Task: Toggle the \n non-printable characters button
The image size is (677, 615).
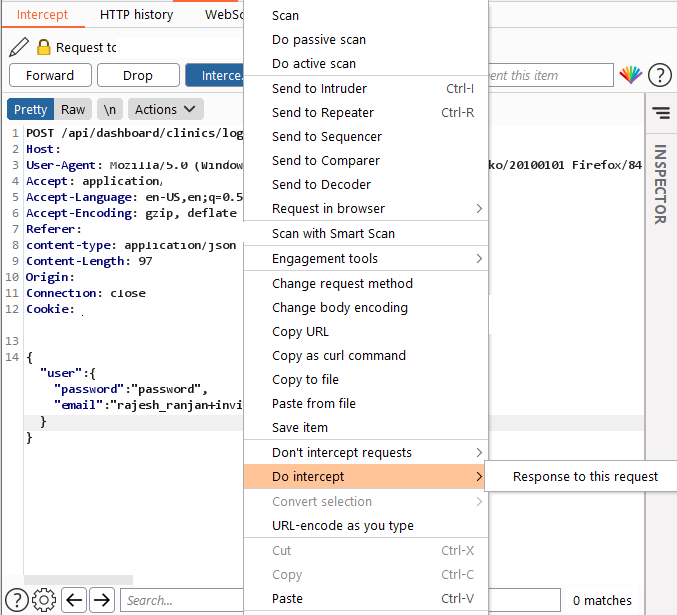Action: [110, 109]
